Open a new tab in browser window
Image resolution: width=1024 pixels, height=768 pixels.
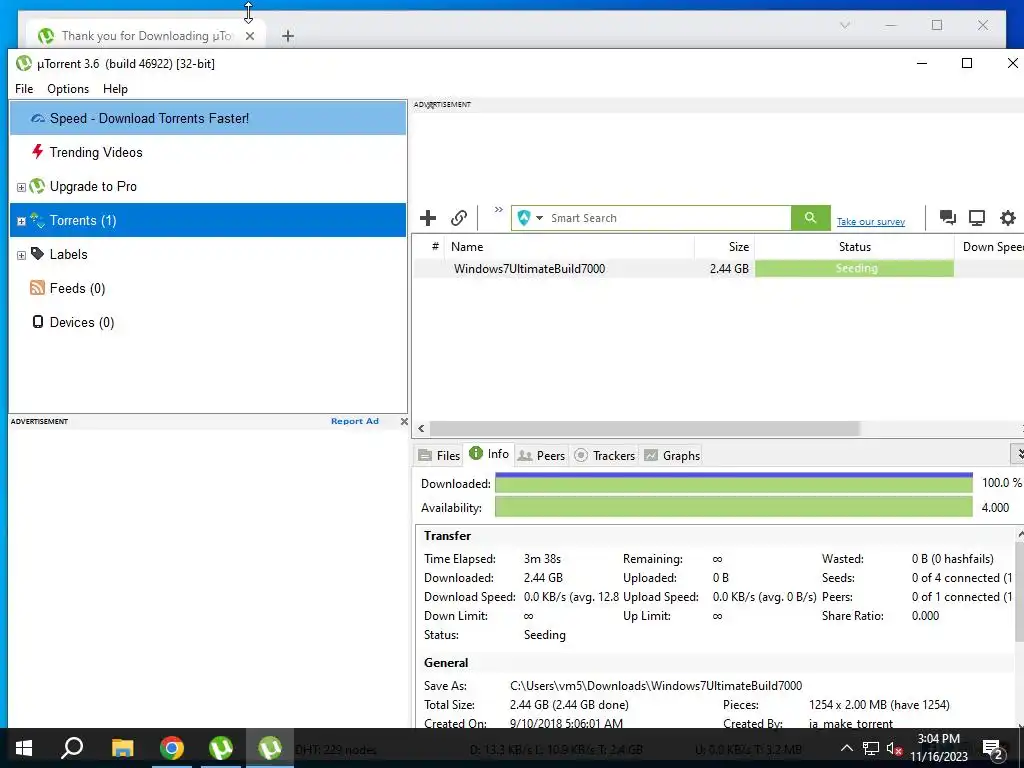tap(287, 36)
